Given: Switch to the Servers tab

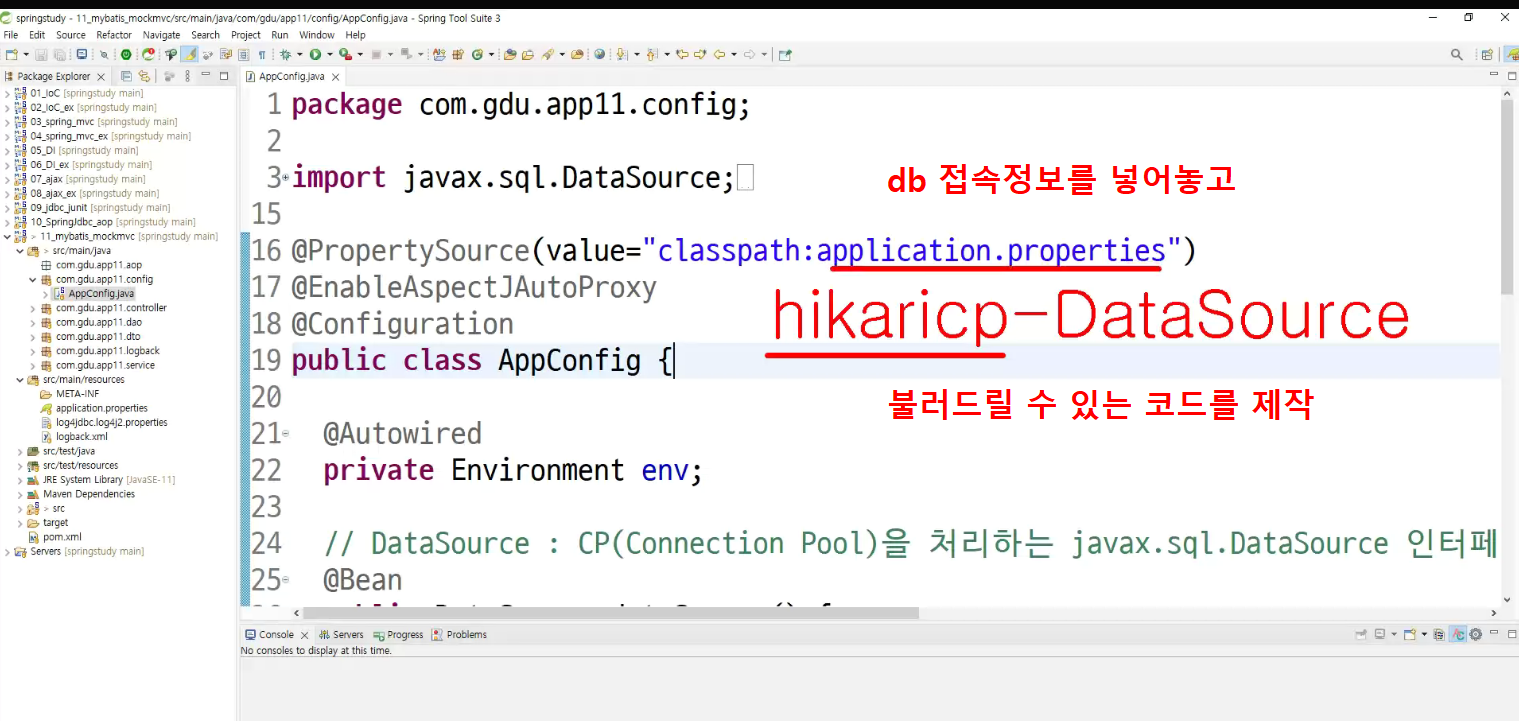Looking at the screenshot, I should [341, 635].
